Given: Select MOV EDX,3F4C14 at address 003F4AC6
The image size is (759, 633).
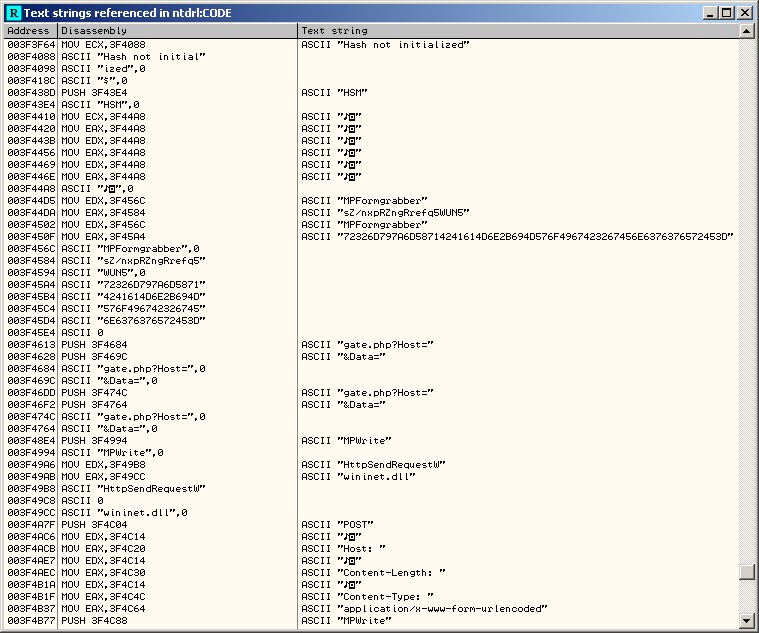Looking at the screenshot, I should (x=372, y=537).
